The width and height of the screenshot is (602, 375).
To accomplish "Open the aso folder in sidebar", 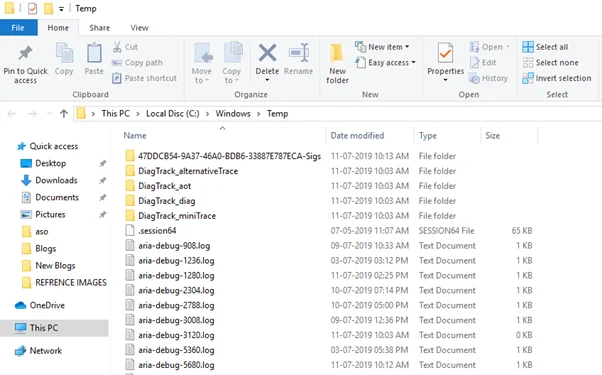I will (35, 232).
